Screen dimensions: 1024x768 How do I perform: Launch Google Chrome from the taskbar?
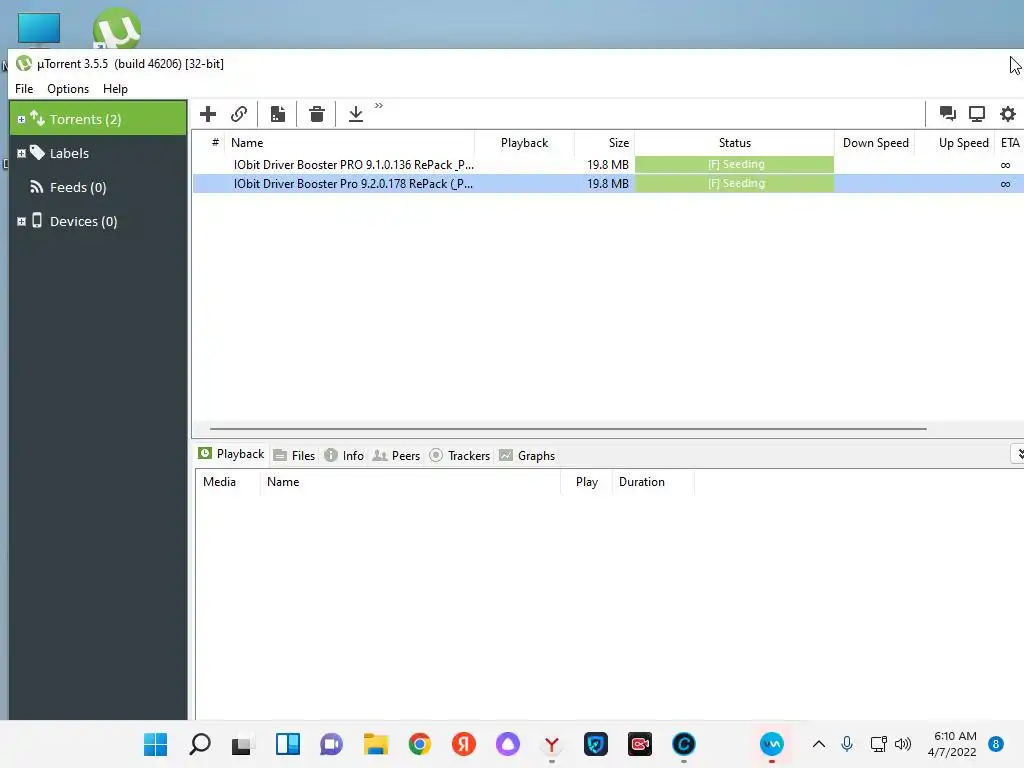click(420, 744)
